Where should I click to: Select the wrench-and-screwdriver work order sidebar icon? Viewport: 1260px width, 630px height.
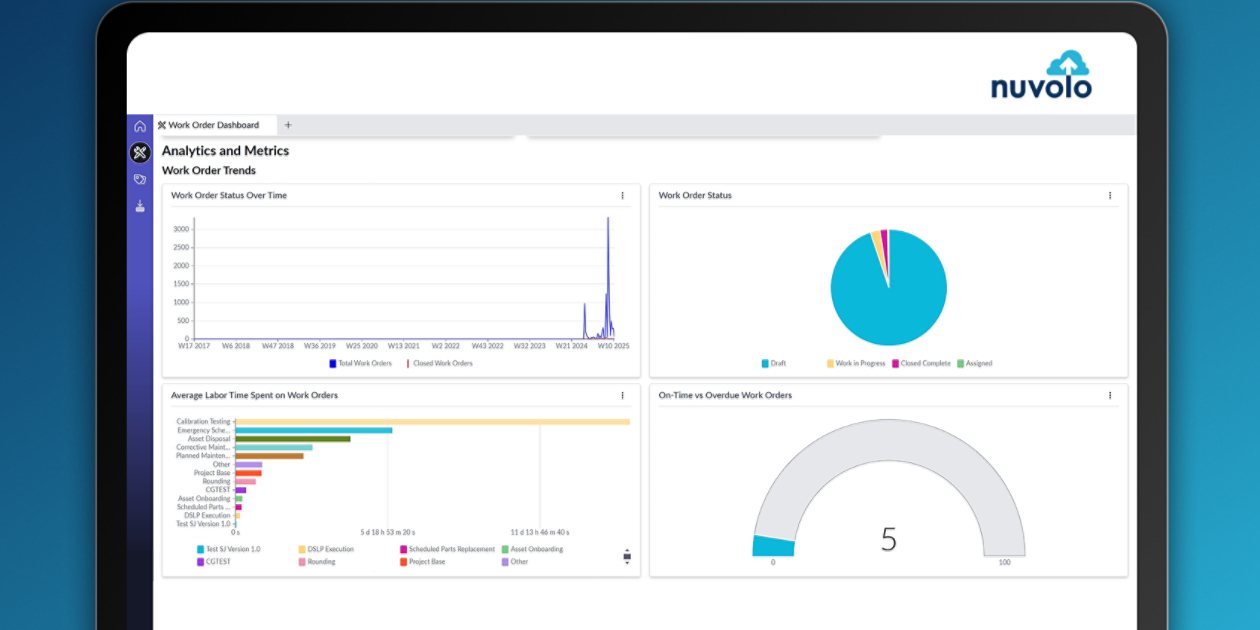[x=140, y=152]
